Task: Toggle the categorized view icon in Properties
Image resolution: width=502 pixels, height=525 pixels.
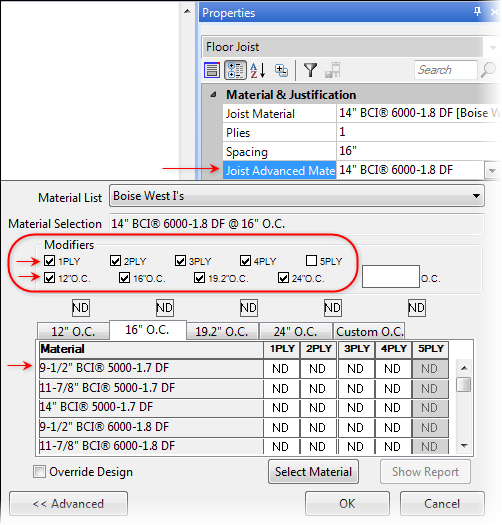Action: click(x=235, y=70)
